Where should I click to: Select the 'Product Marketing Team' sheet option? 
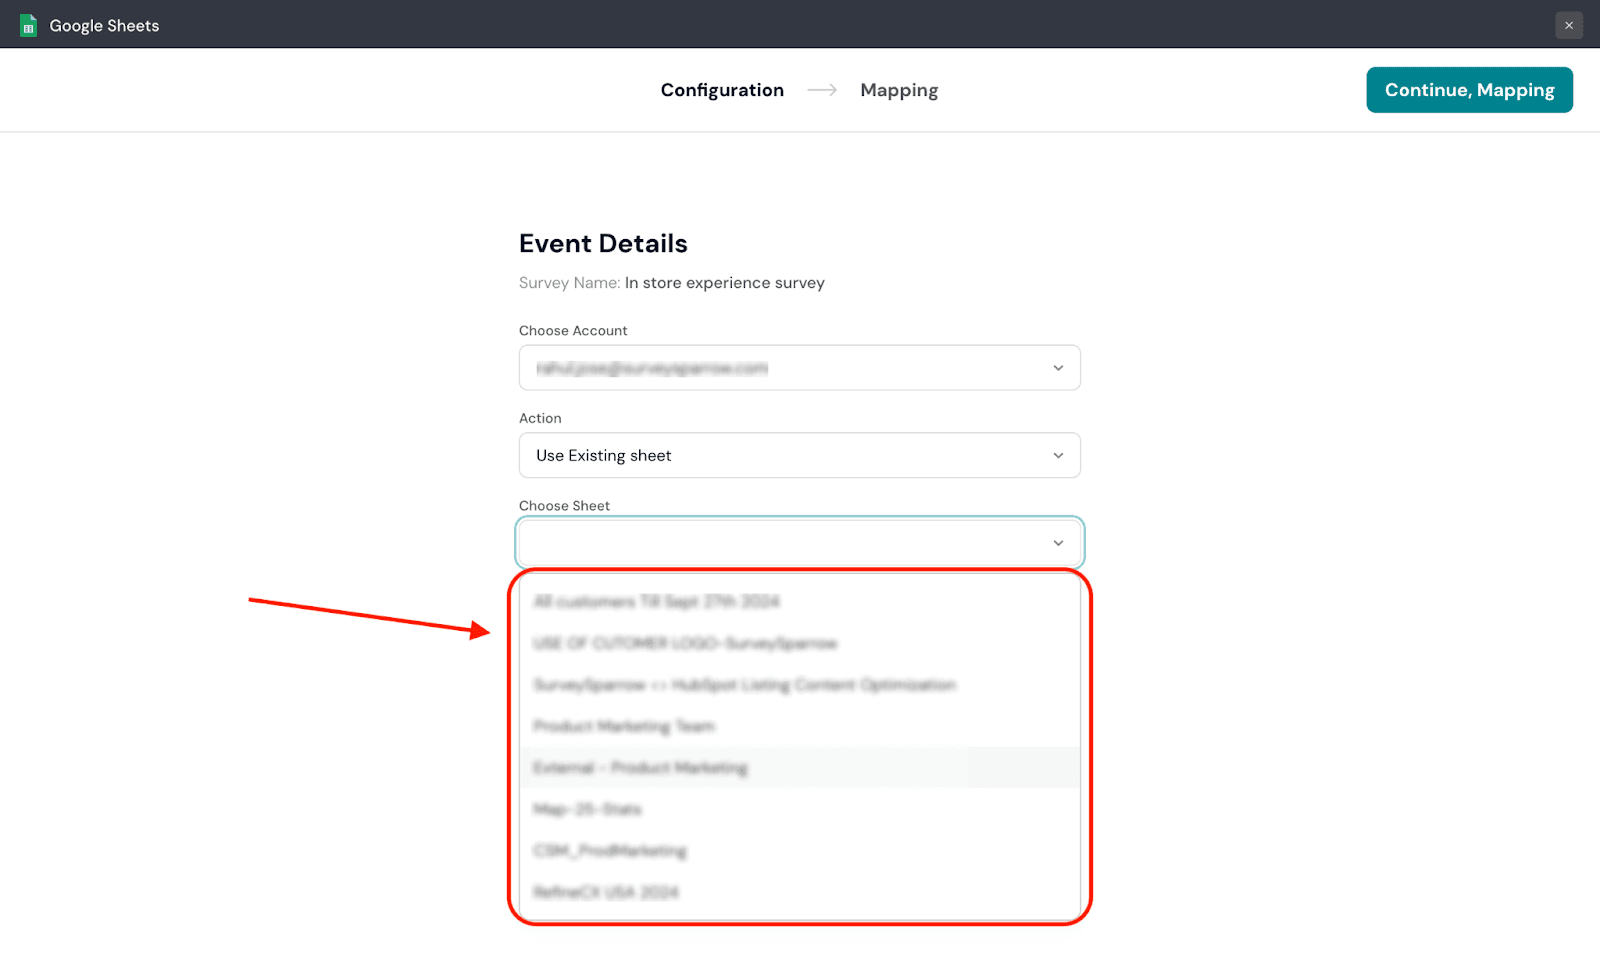[x=624, y=726]
